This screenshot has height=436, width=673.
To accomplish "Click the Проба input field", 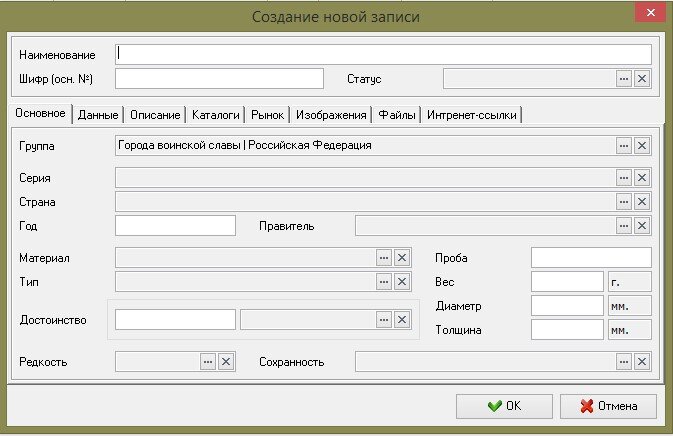I will pyautogui.click(x=591, y=258).
